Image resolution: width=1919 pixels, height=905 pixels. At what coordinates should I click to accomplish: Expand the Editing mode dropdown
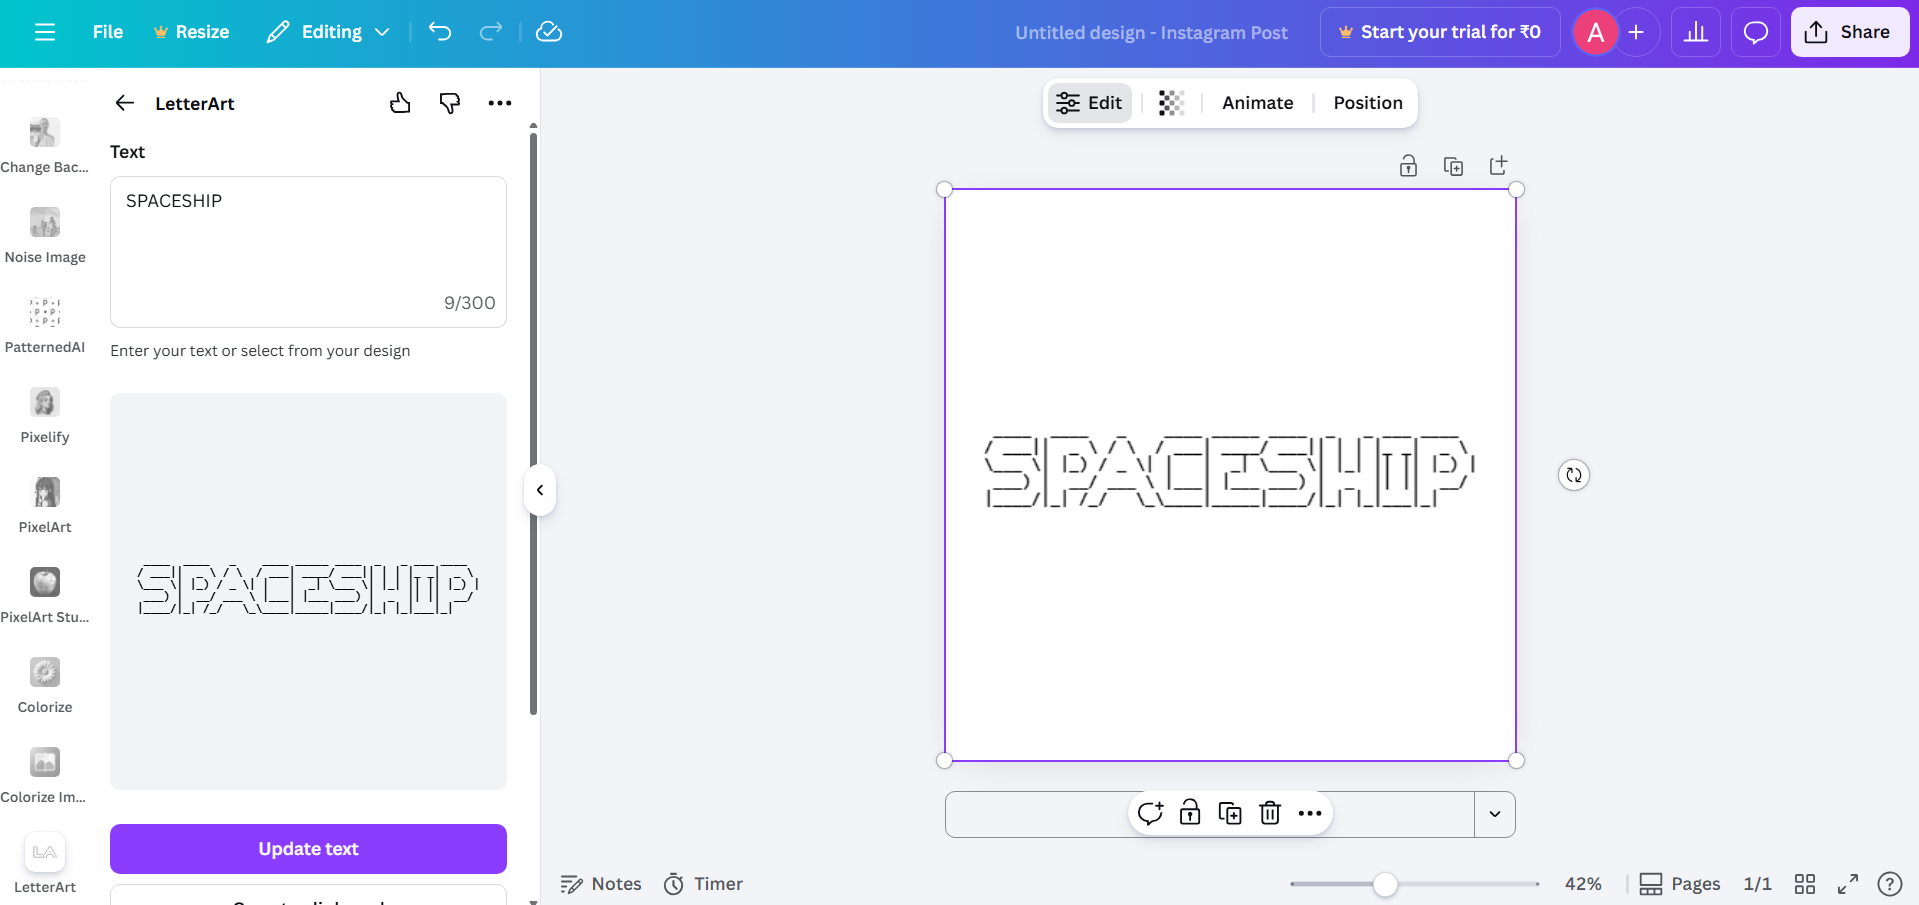(328, 32)
